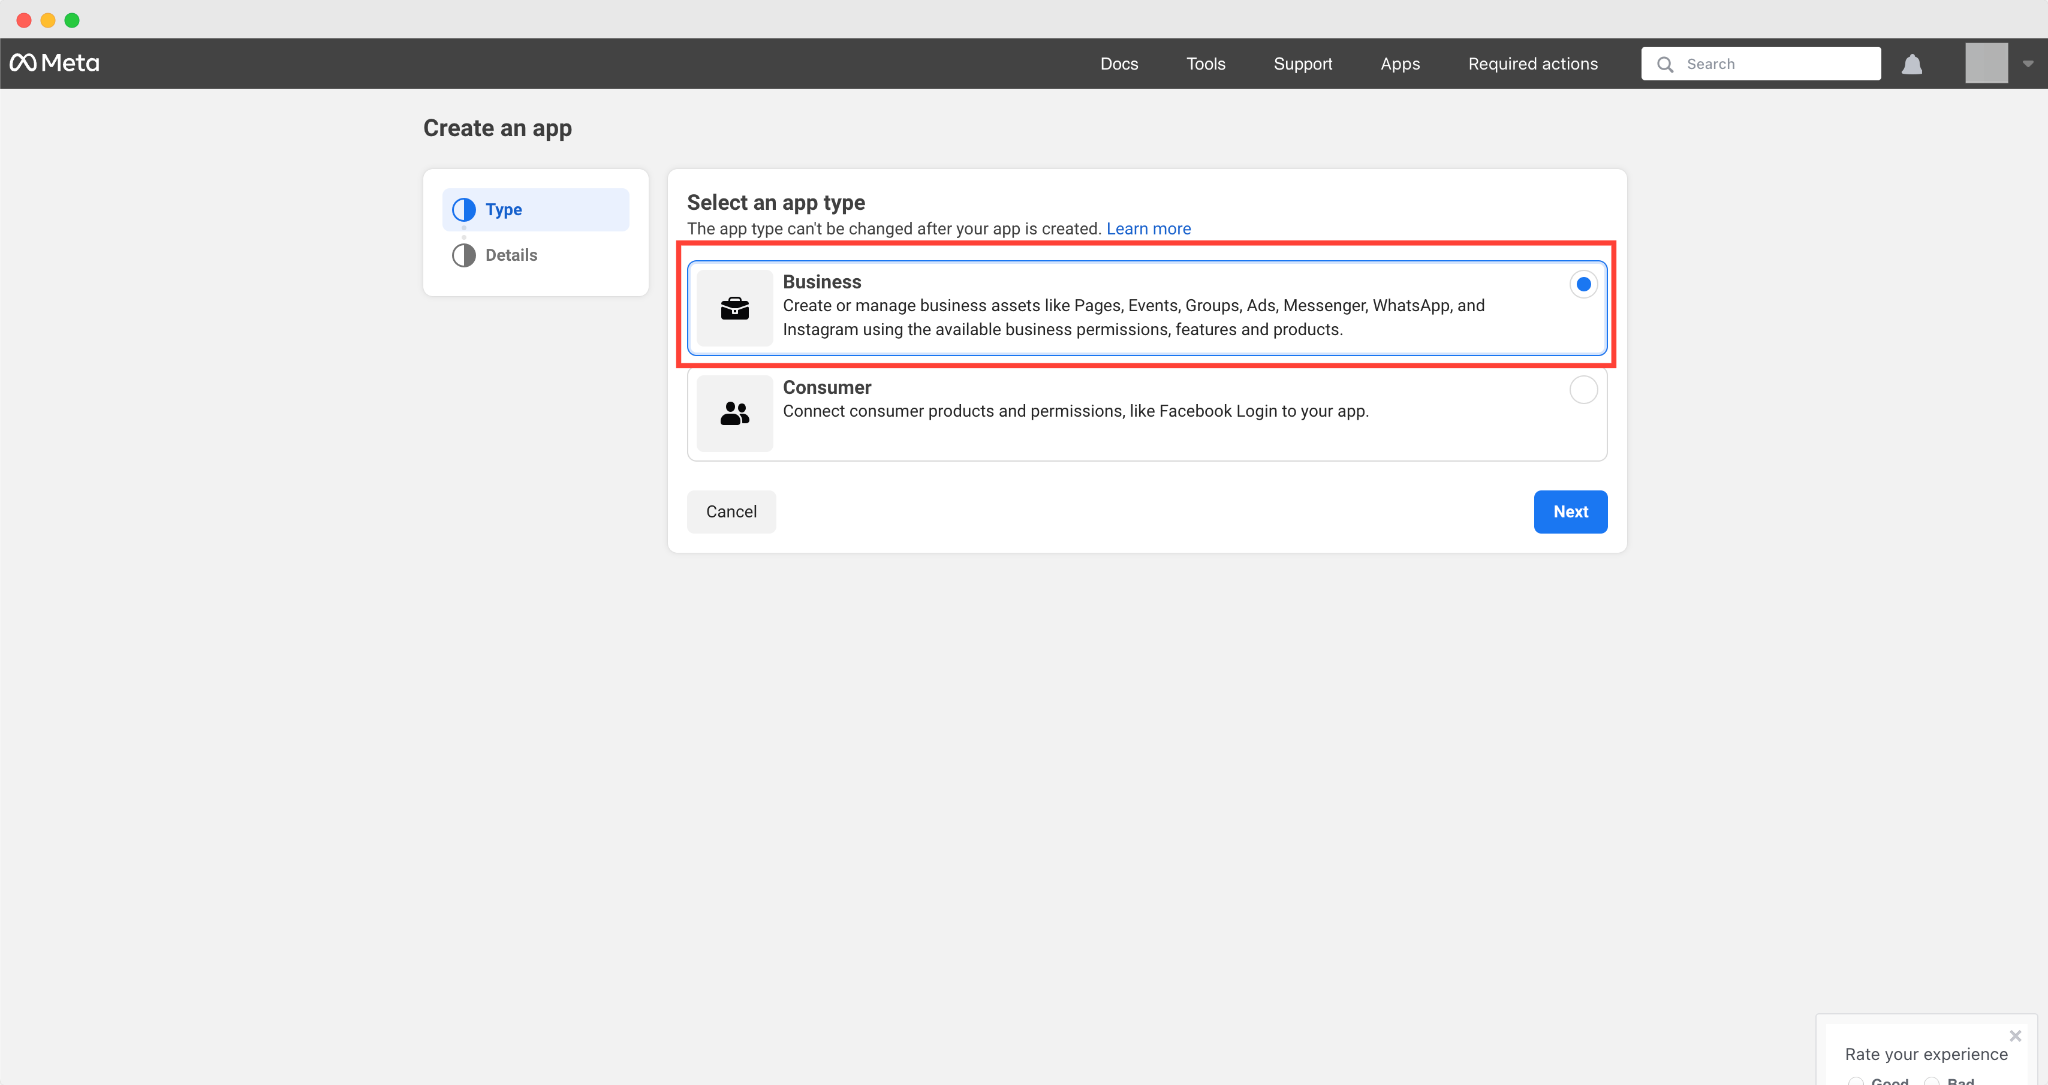Click the profile avatar thumbnail

click(1986, 63)
